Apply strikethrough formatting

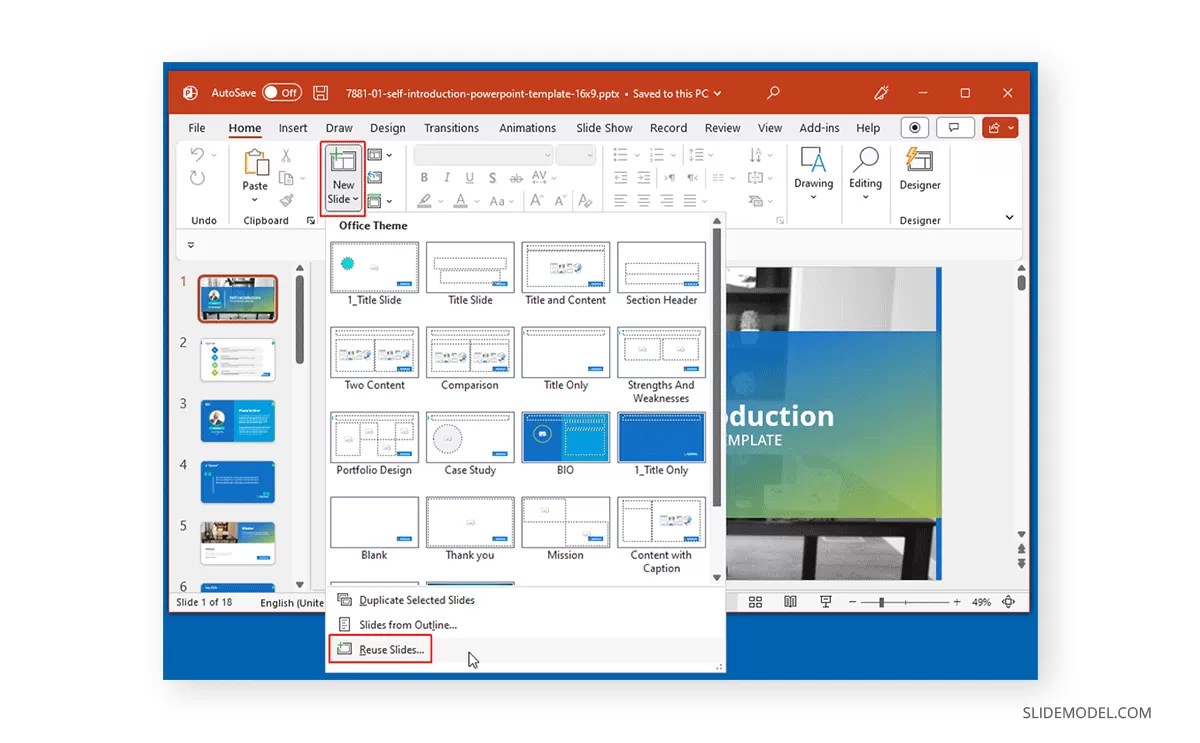click(517, 177)
